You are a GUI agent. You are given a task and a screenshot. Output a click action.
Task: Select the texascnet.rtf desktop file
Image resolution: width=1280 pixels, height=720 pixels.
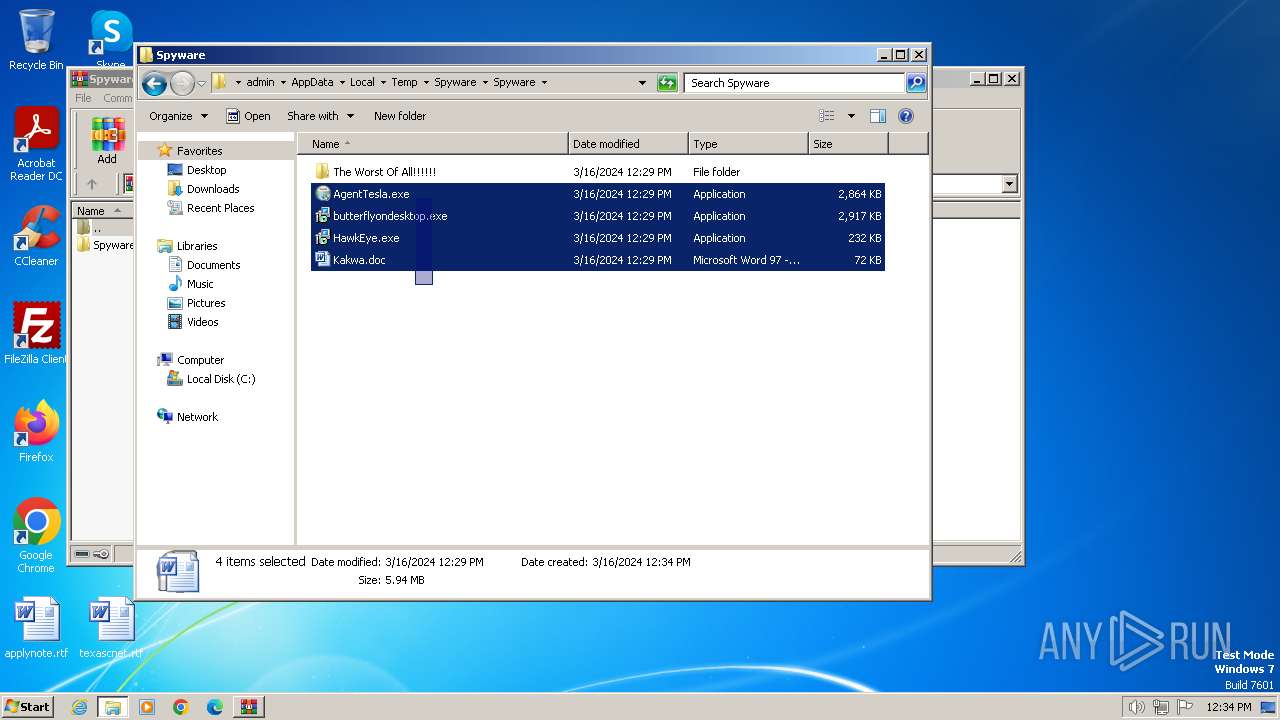(111, 628)
